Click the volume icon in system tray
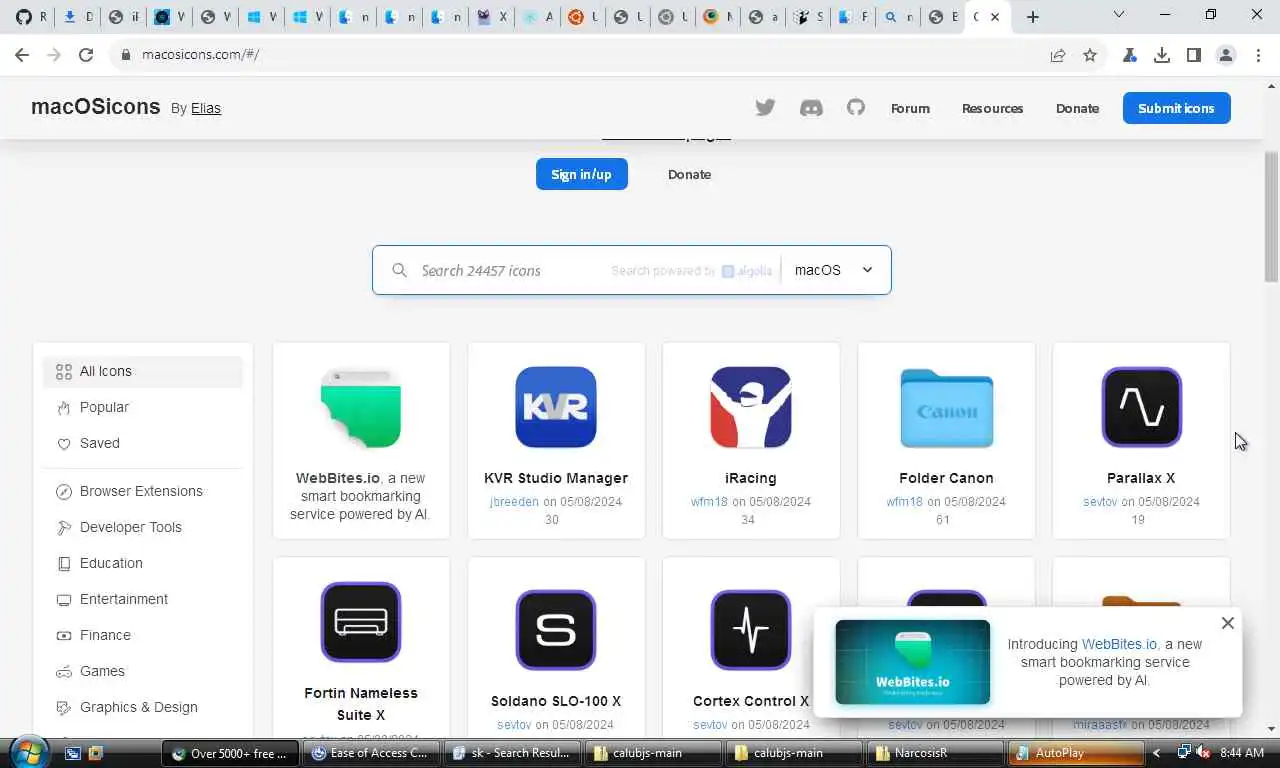Screen dimensions: 1280x768 (1204, 752)
